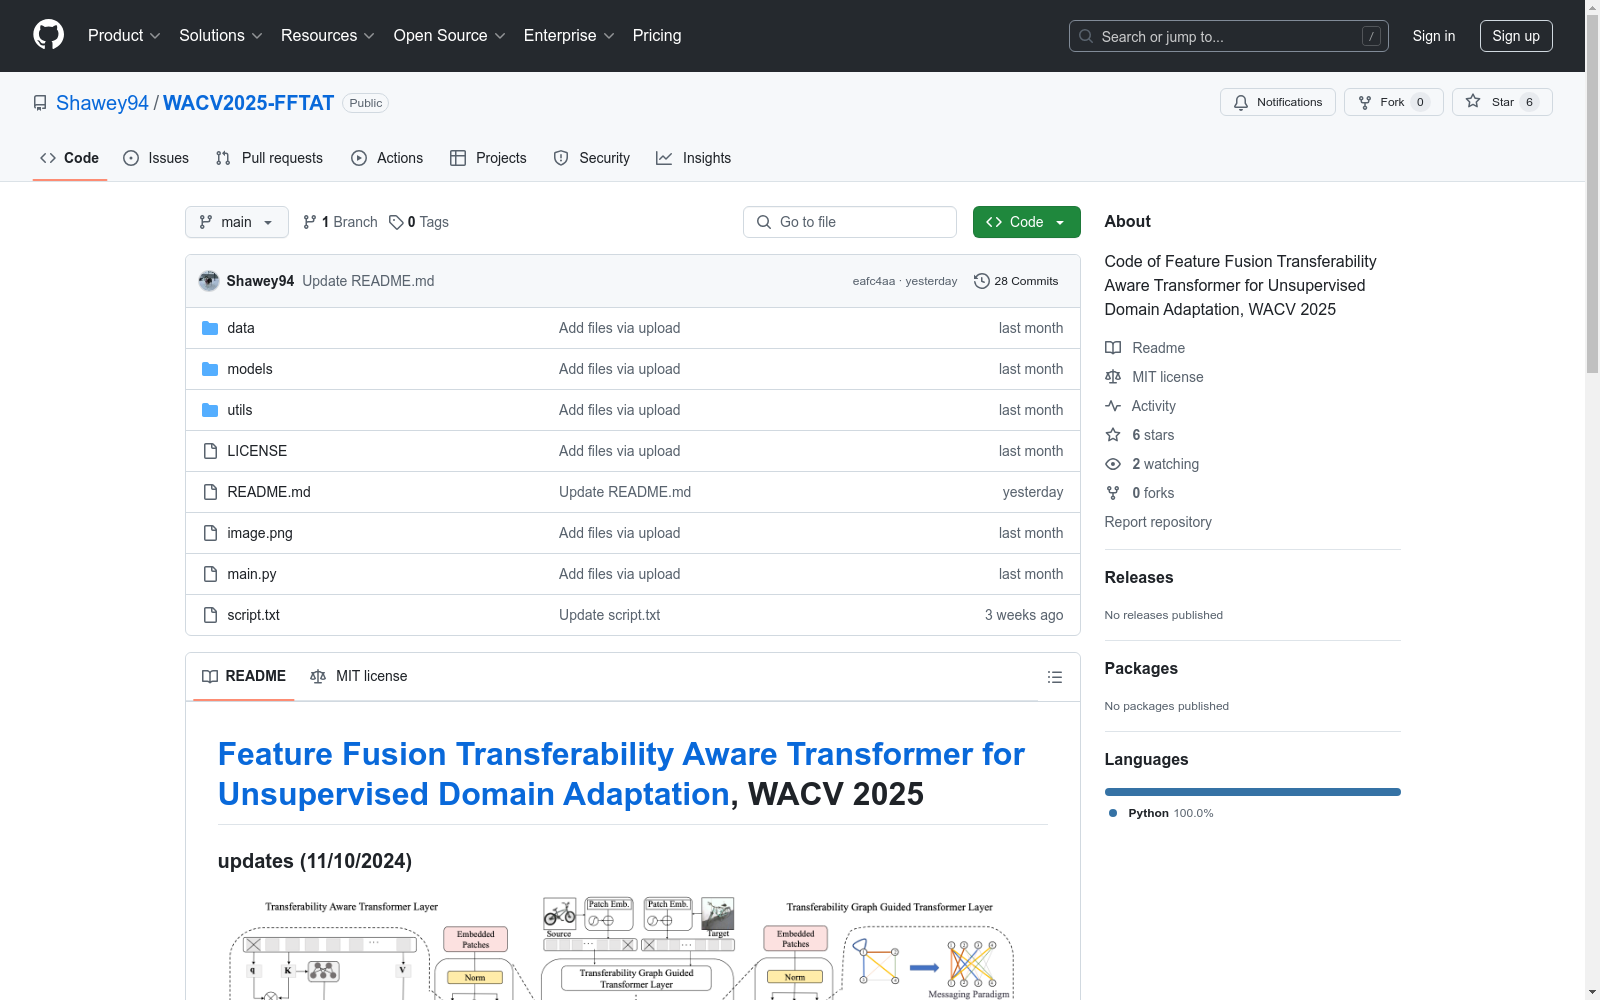Open the 'Update script.txt' commit message
1600x1000 pixels.
point(609,615)
